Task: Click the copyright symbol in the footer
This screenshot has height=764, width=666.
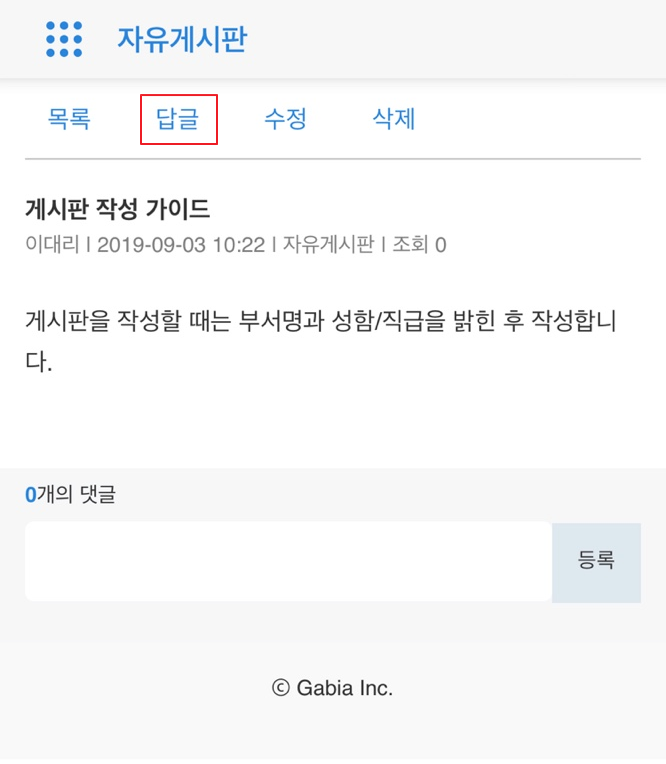Action: pos(281,688)
